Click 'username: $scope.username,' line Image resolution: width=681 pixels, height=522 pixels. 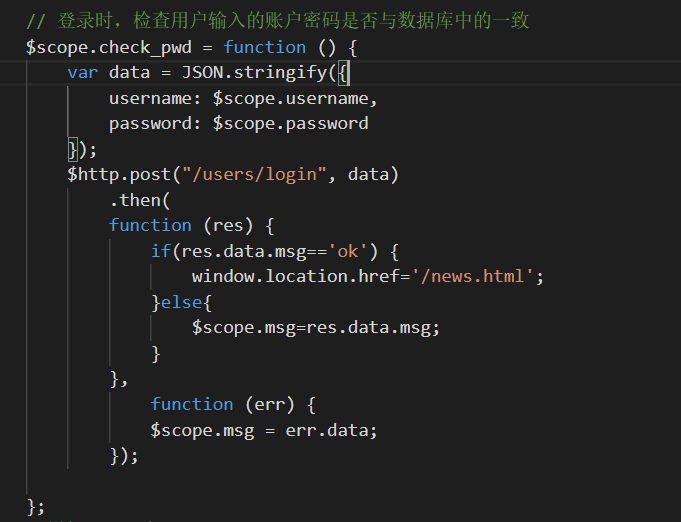[243, 99]
